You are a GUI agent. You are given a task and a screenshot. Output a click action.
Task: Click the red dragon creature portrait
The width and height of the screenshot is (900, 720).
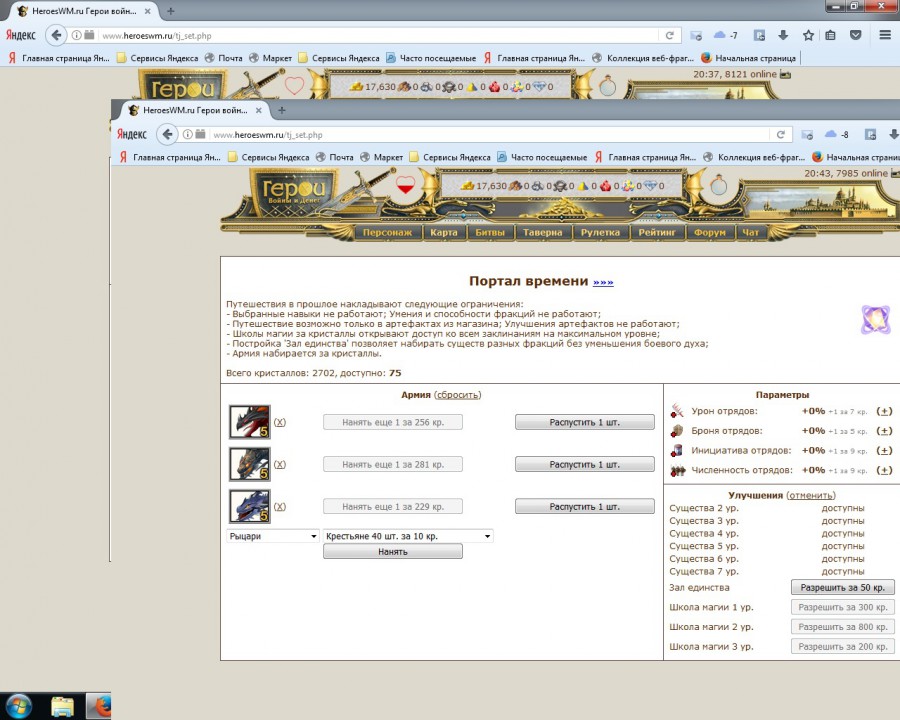pos(249,422)
